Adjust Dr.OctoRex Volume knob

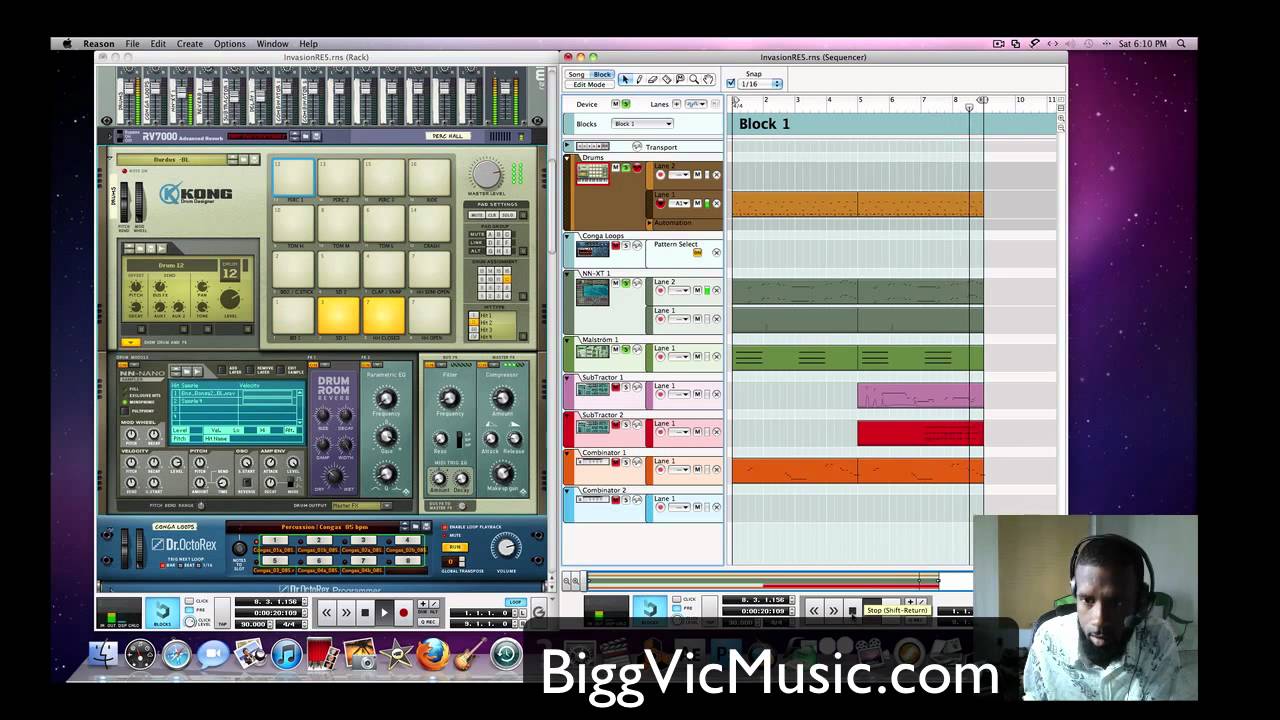pyautogui.click(x=506, y=548)
